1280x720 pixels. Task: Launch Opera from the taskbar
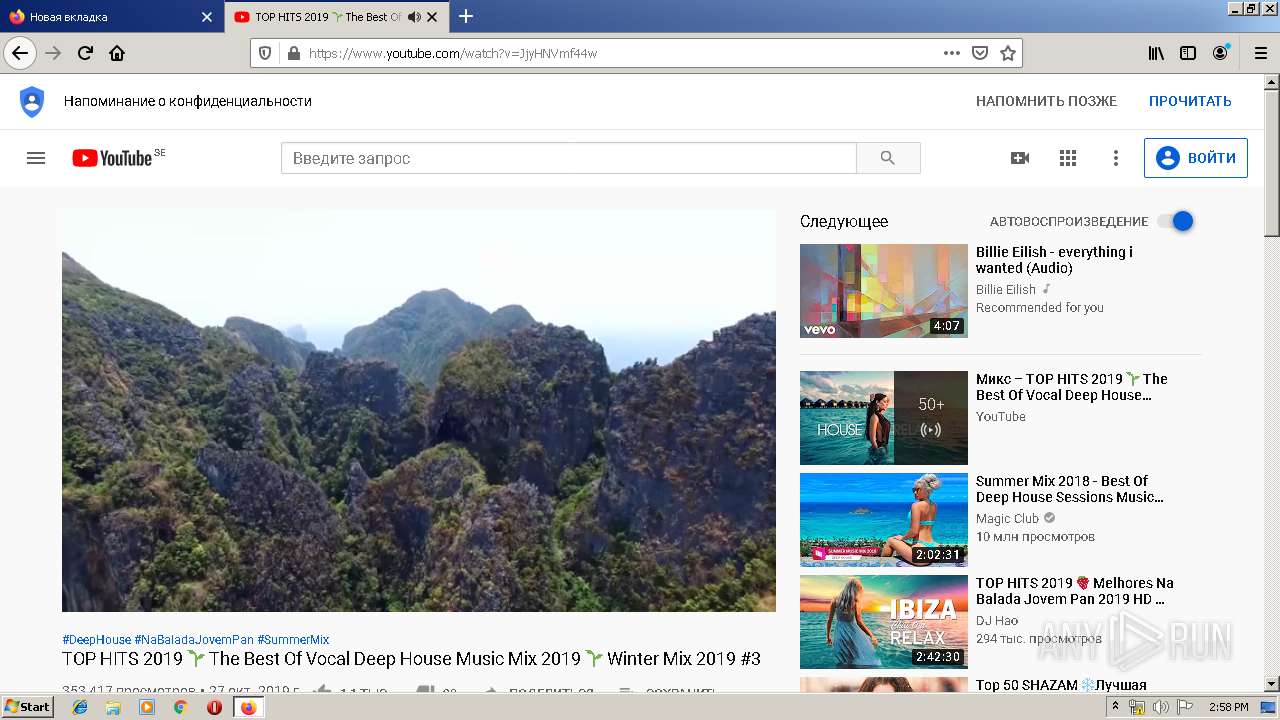point(214,707)
